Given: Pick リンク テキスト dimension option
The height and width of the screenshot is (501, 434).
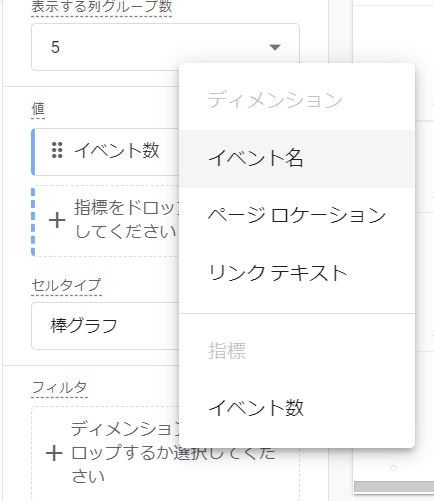Looking at the screenshot, I should 297,273.
